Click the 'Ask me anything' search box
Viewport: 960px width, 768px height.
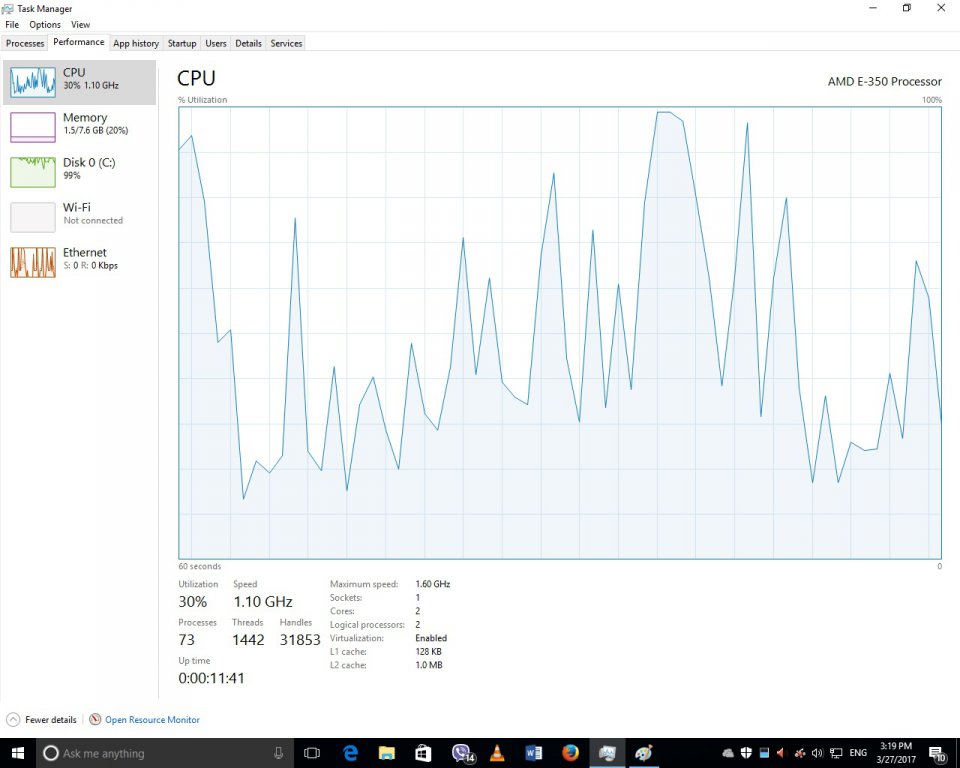pyautogui.click(x=165, y=753)
